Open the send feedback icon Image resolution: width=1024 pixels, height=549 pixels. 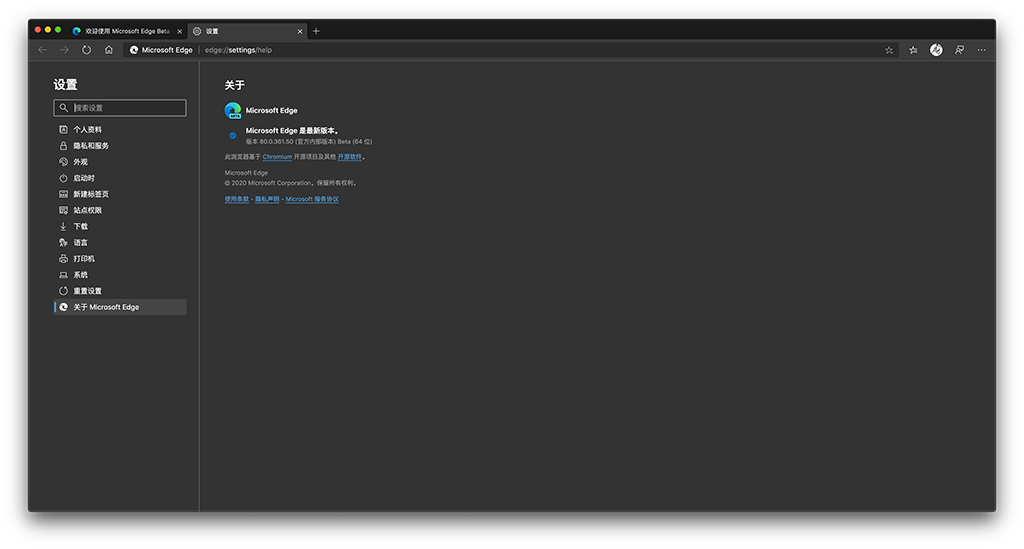959,50
